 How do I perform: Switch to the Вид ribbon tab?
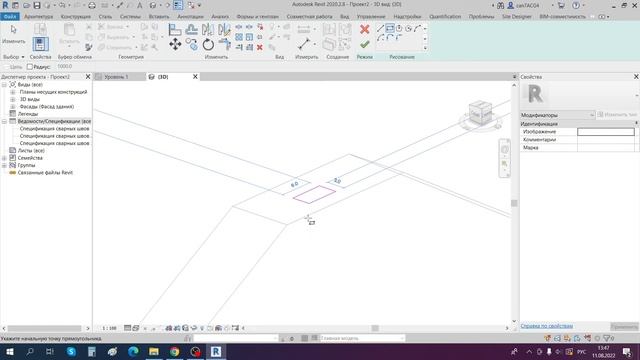(344, 17)
